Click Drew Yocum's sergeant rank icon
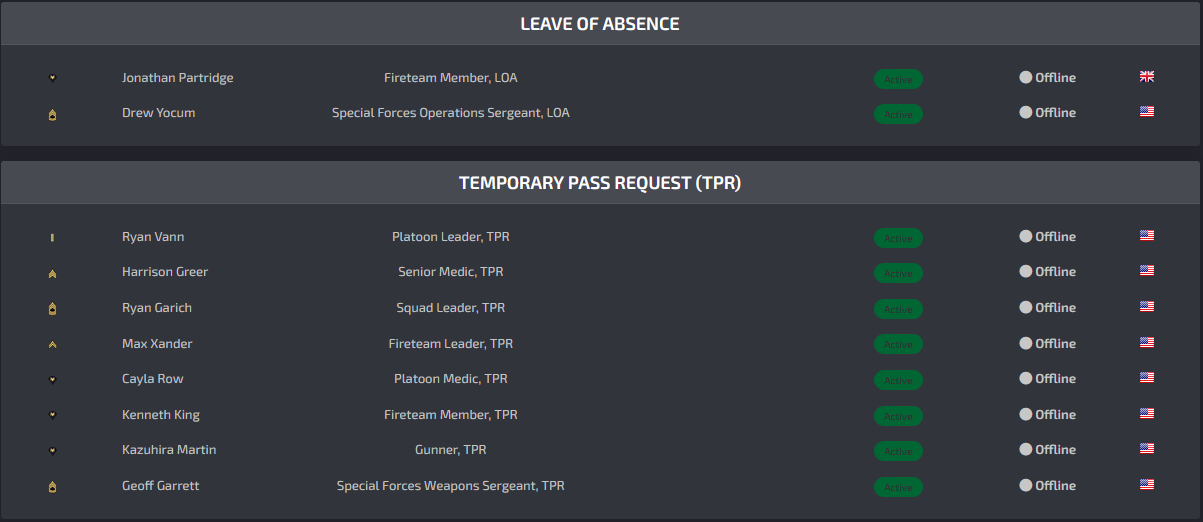This screenshot has width=1203, height=522. 52,114
